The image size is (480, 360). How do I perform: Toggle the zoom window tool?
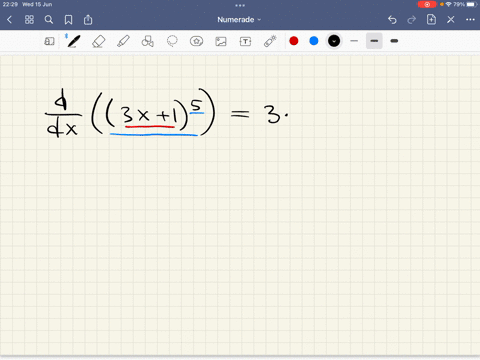tap(49, 41)
